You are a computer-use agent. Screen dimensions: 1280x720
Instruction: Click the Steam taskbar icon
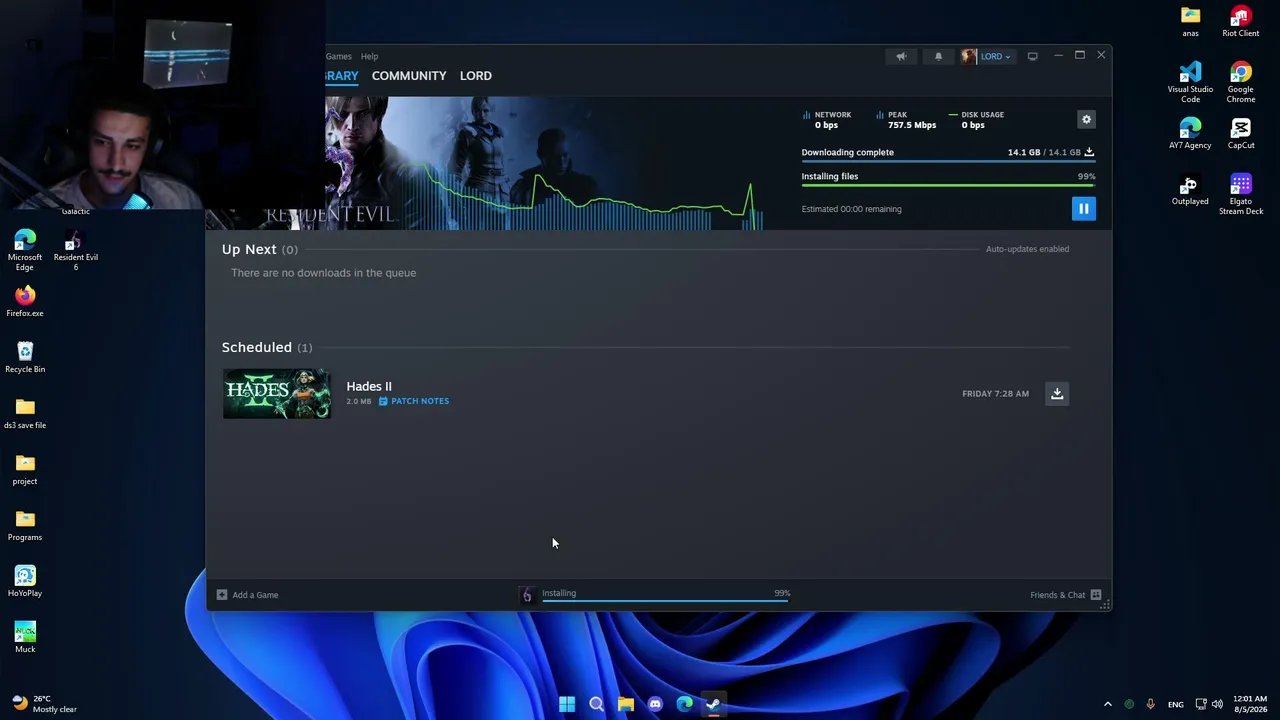(x=713, y=704)
